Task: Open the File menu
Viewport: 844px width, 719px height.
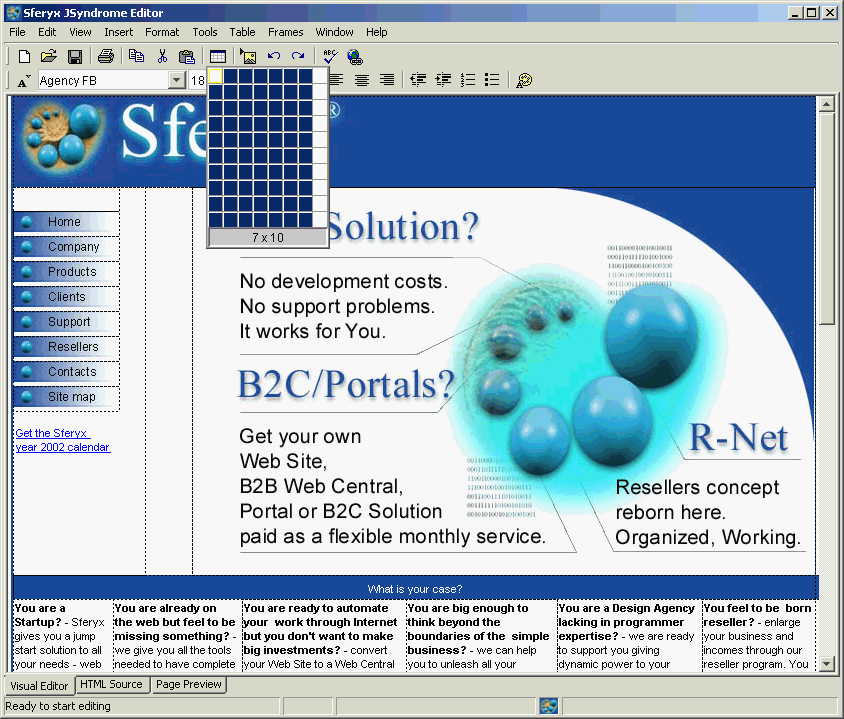Action: point(17,32)
